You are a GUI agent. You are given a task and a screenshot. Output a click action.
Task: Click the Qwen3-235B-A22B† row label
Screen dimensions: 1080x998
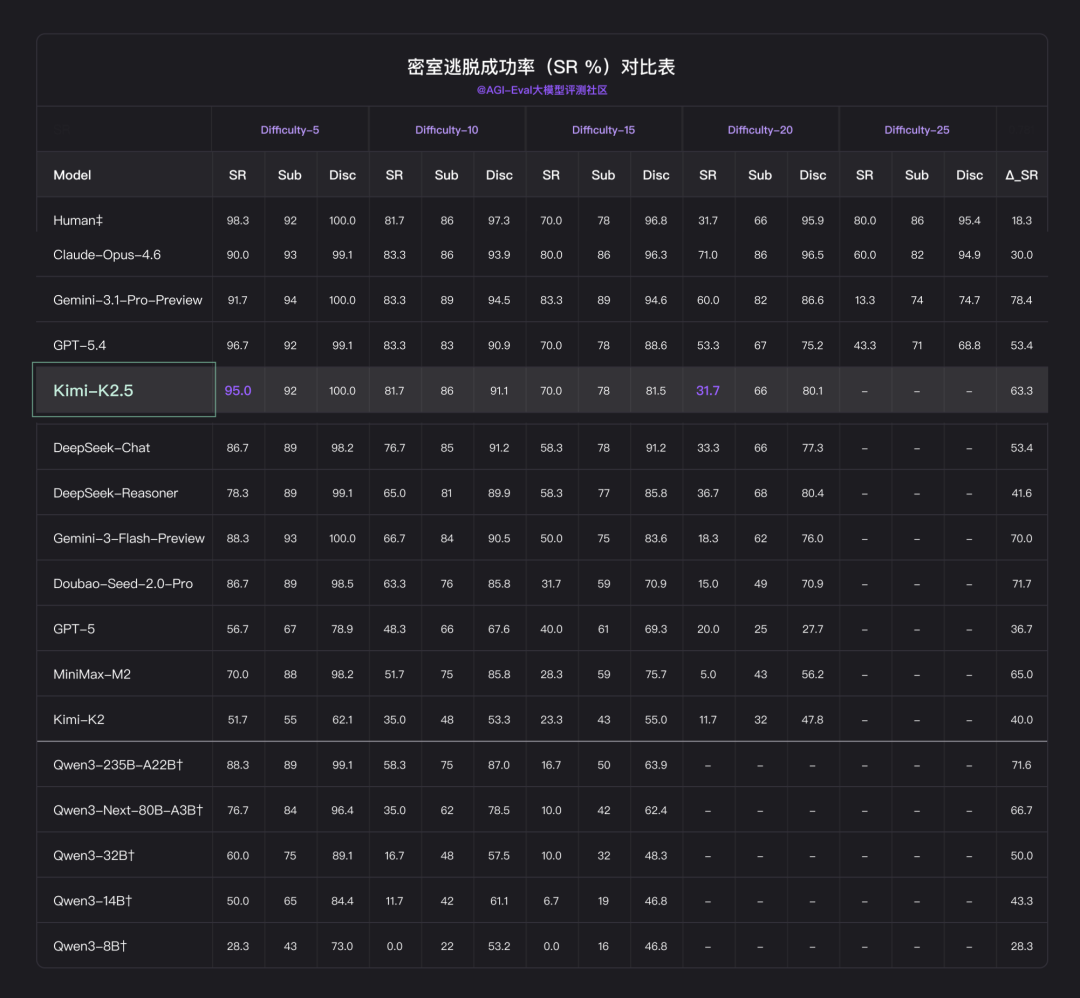tap(118, 765)
